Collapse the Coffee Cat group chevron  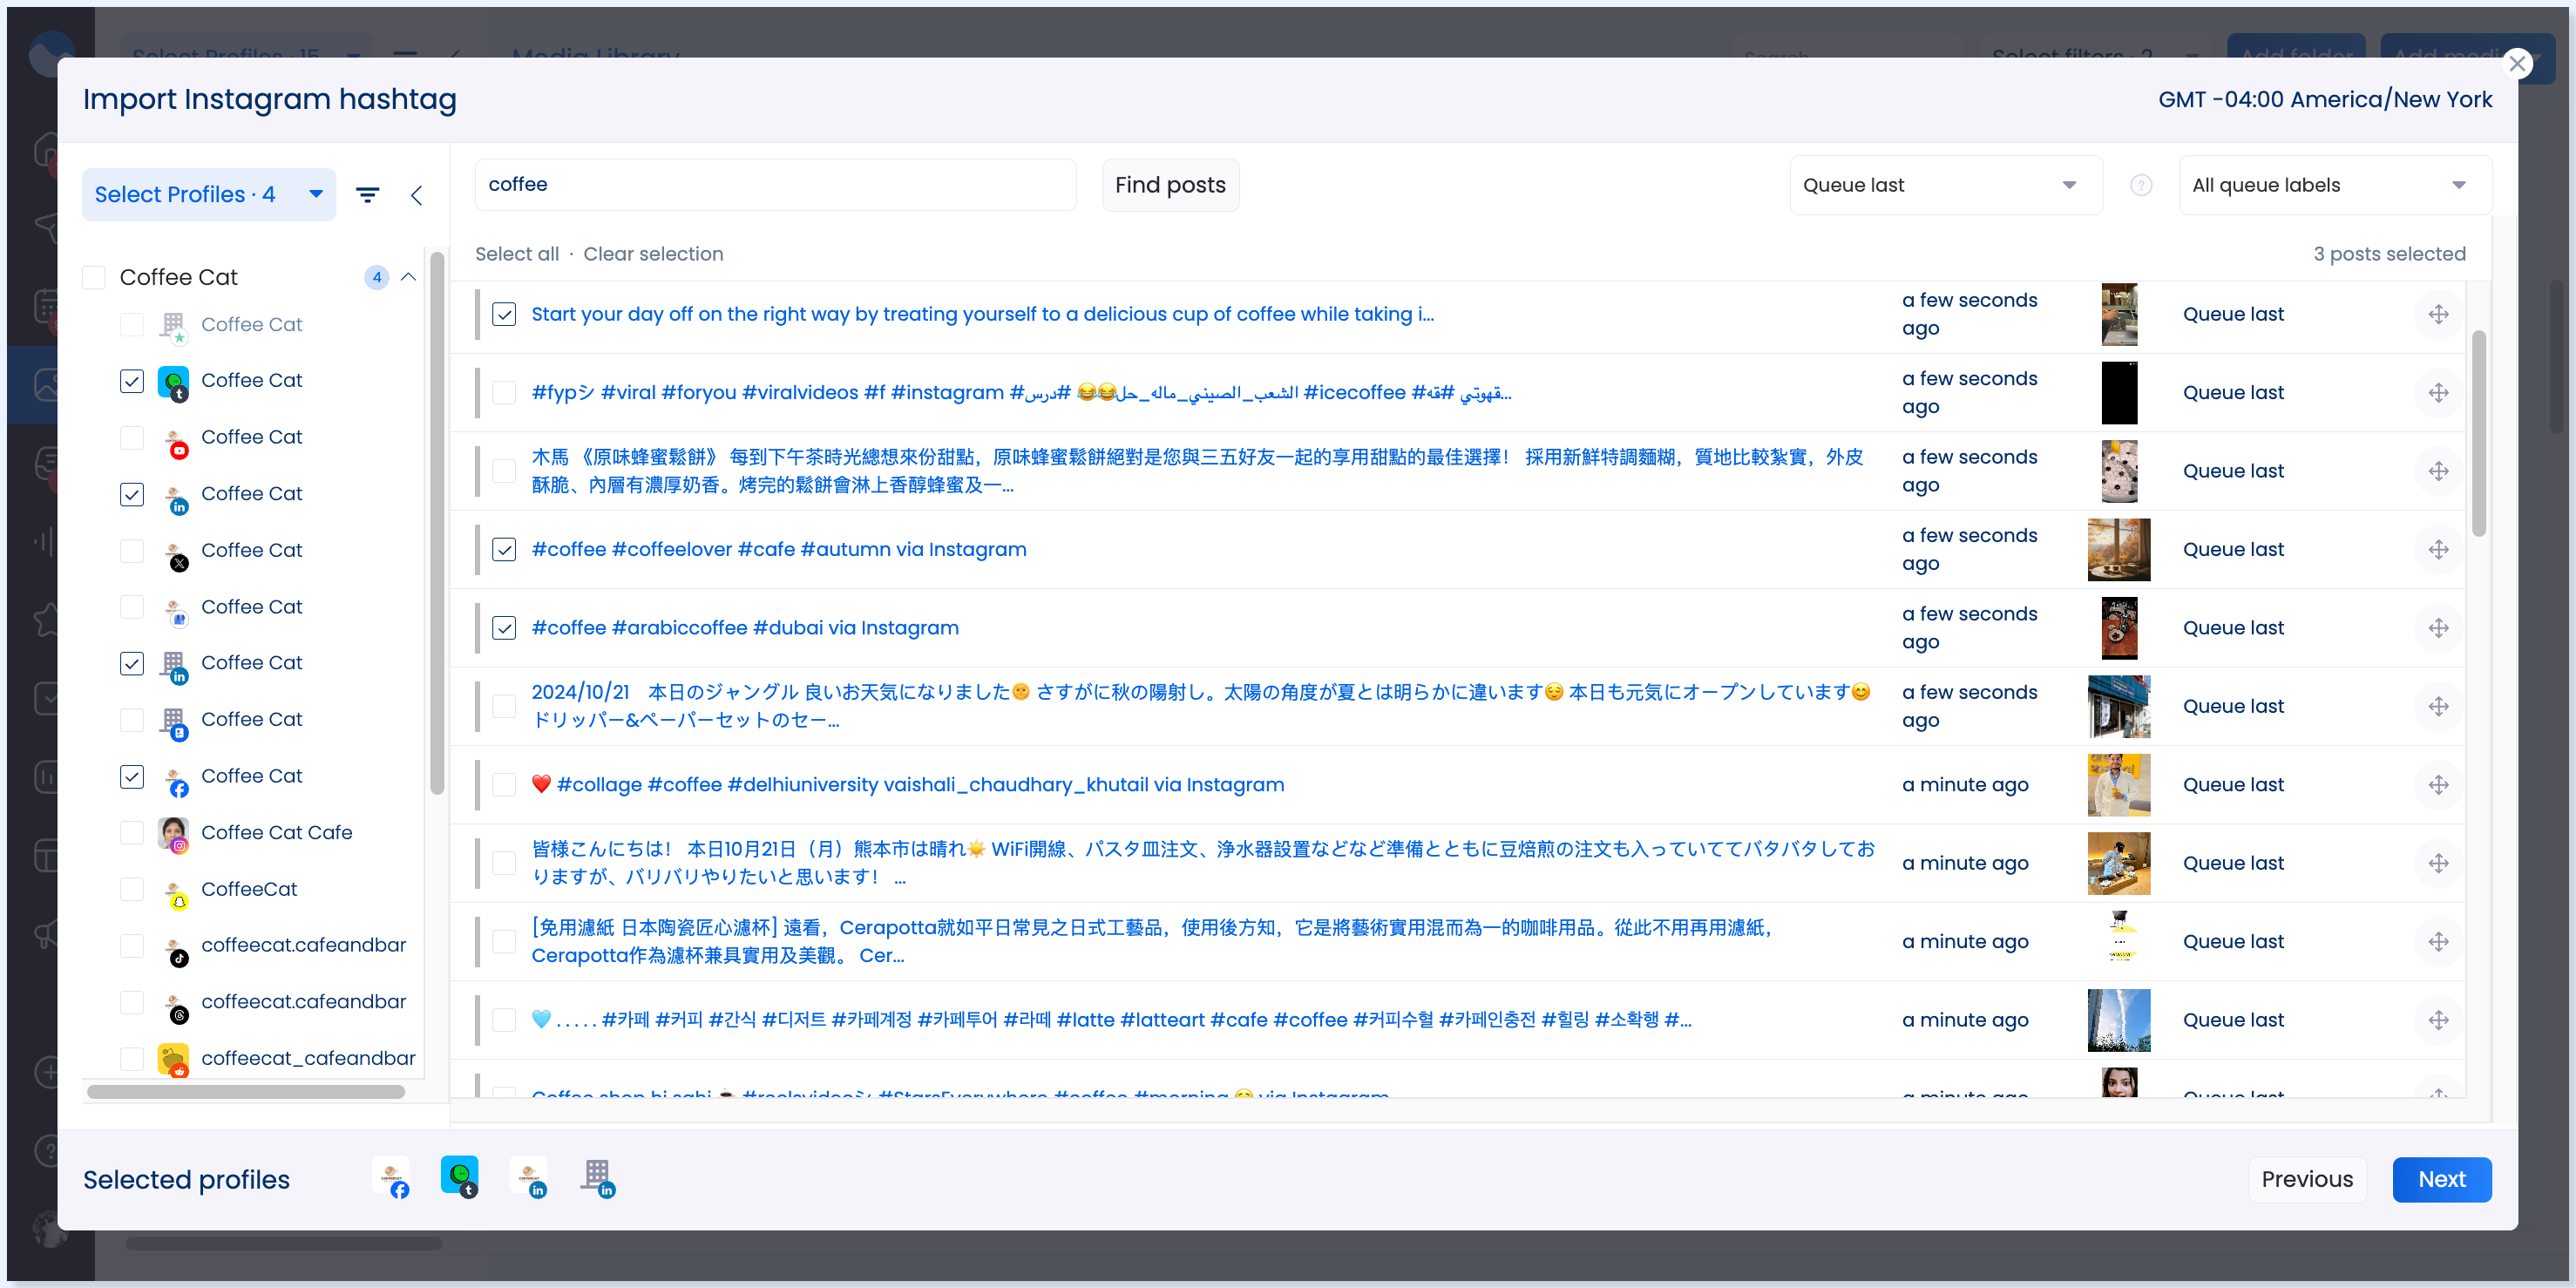pos(408,278)
